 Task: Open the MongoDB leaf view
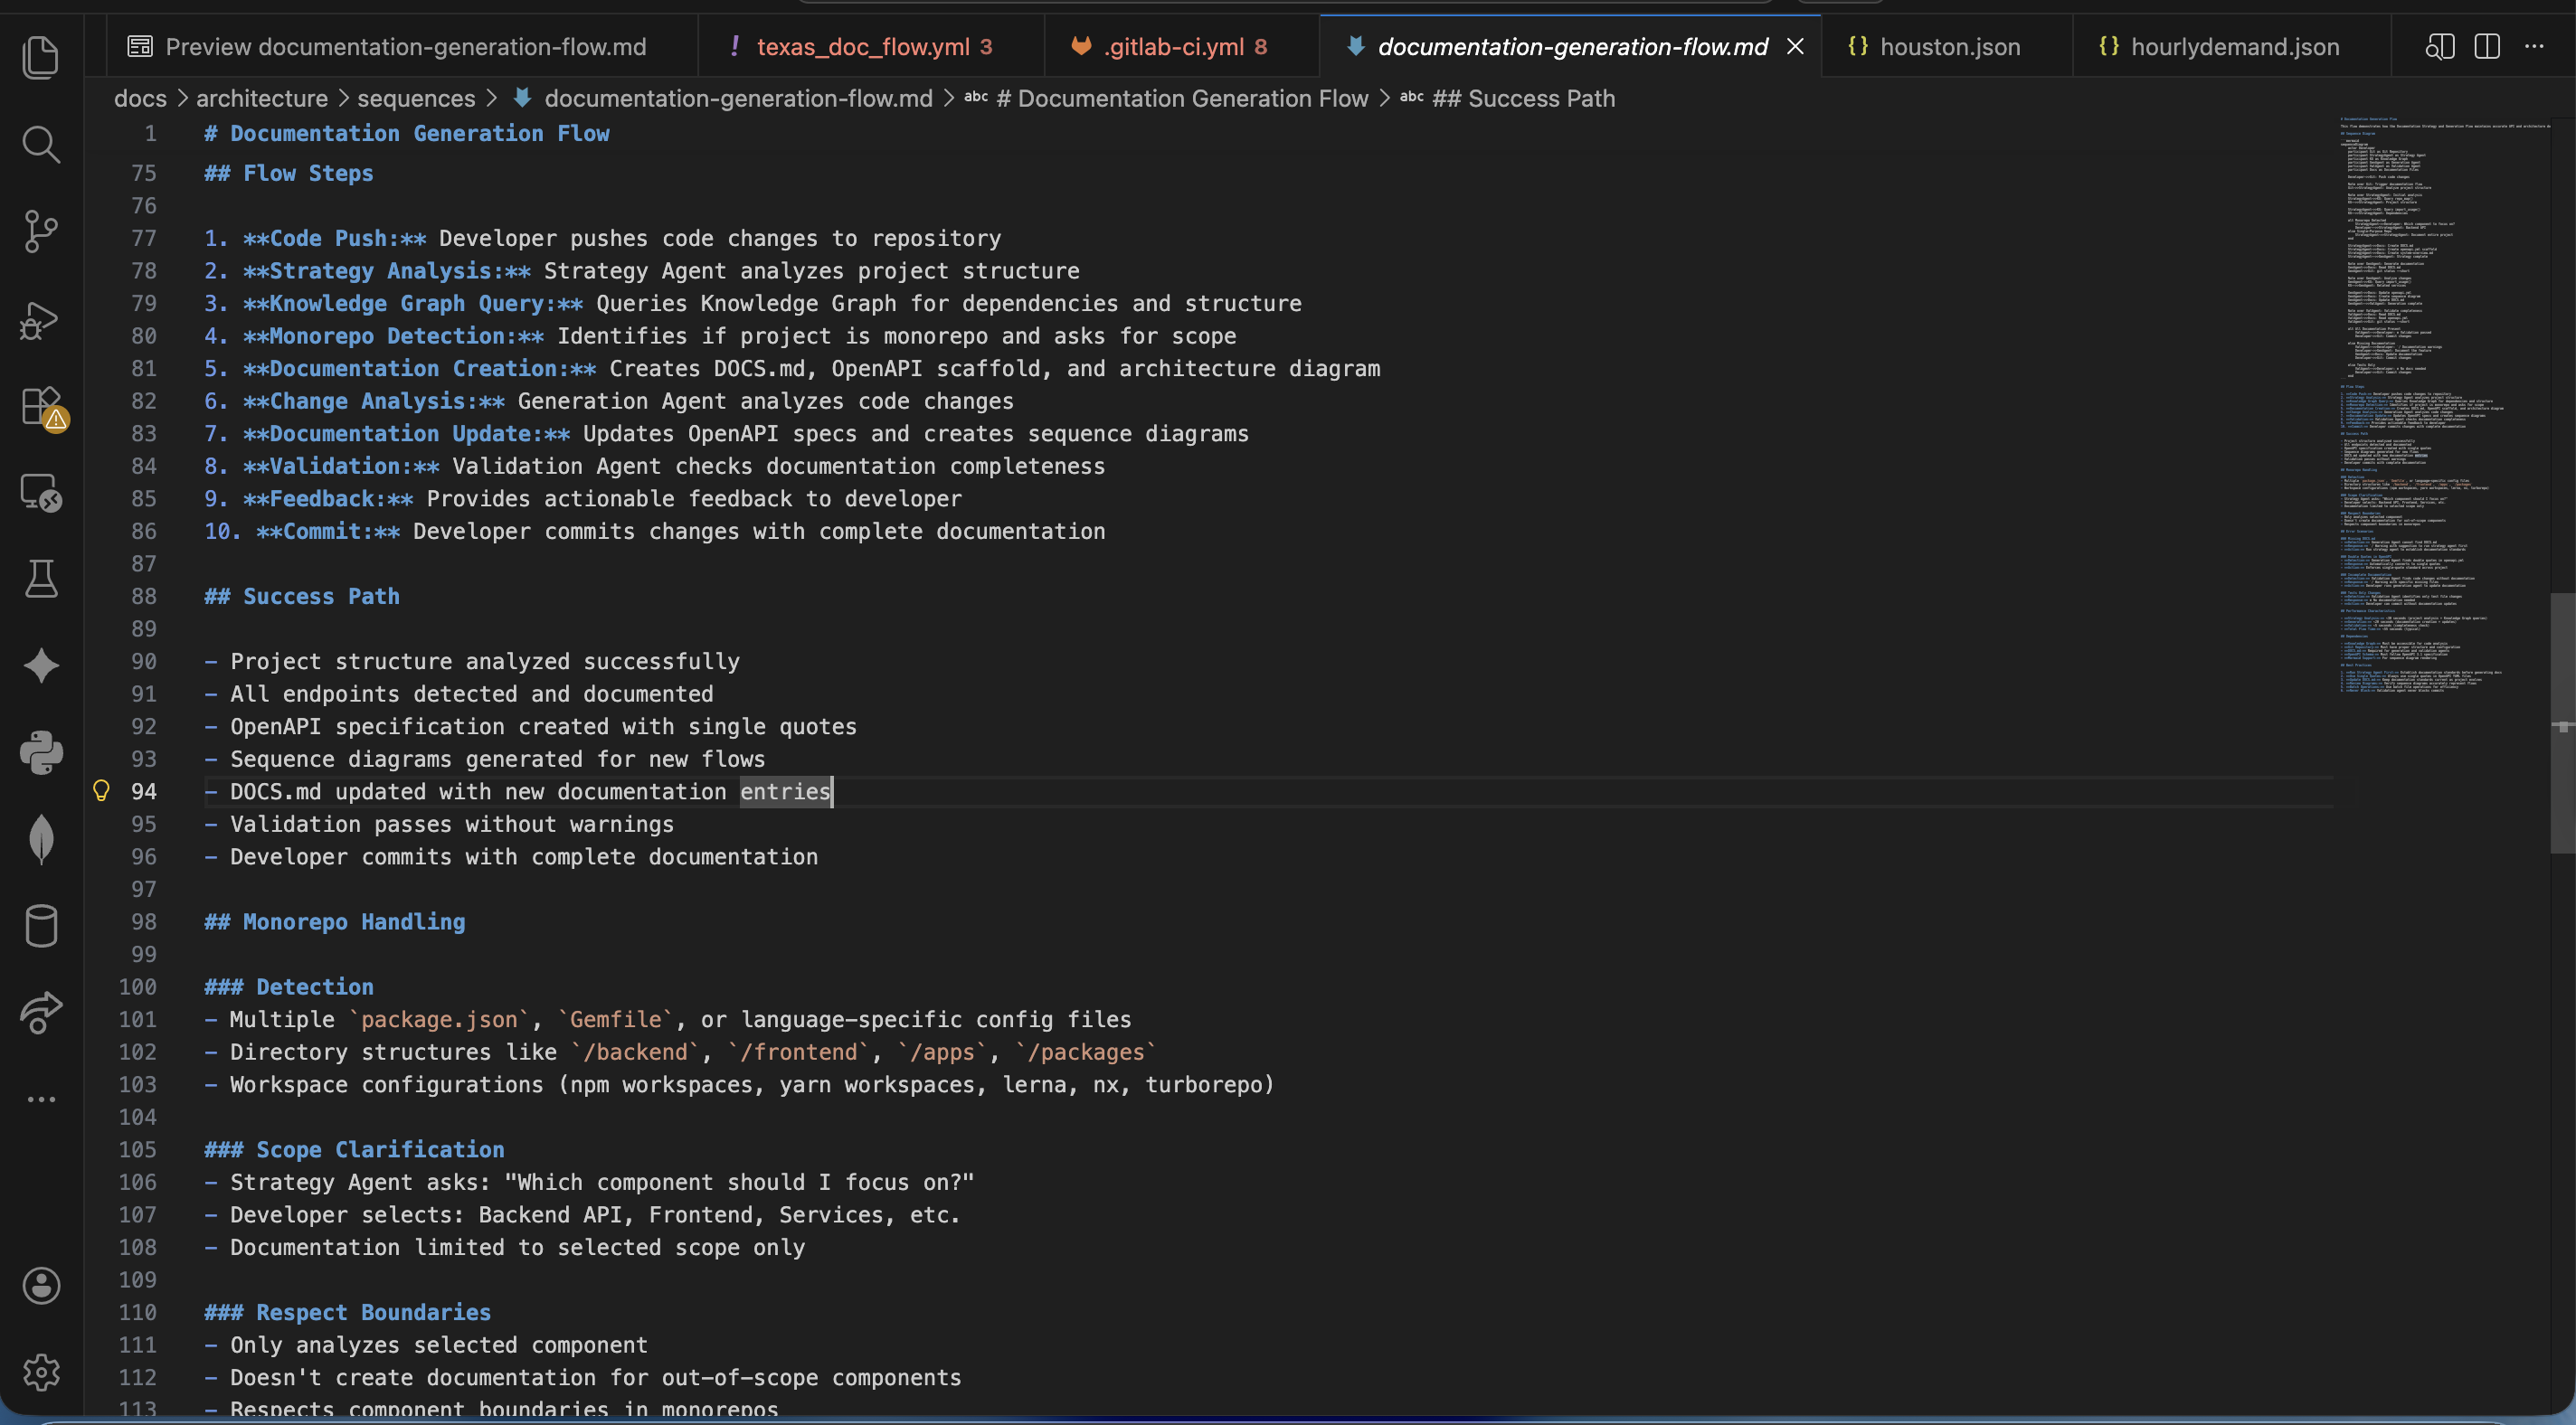click(41, 838)
